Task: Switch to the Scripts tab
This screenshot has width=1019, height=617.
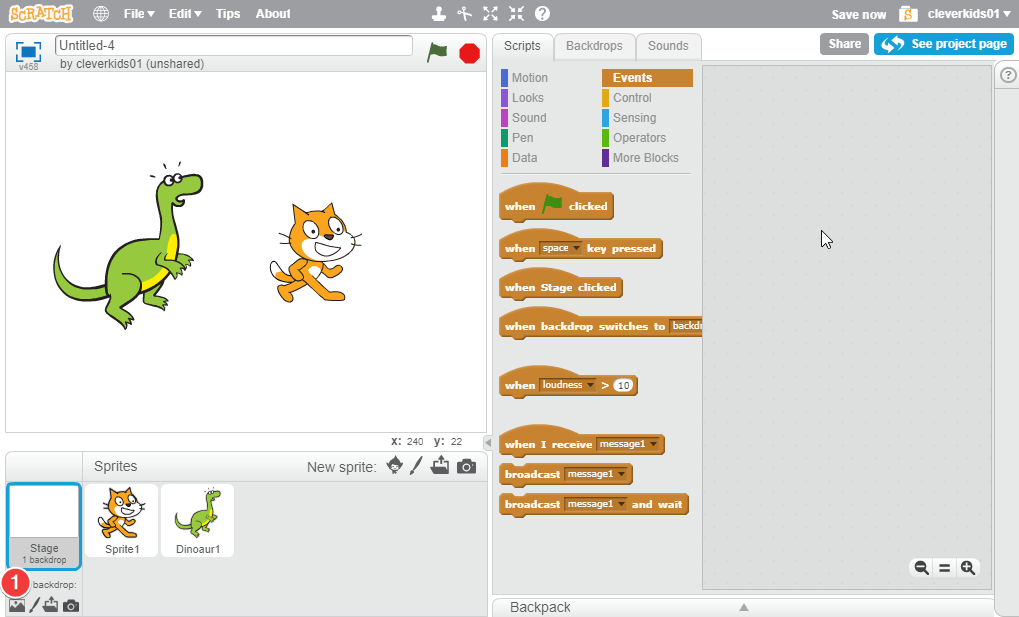Action: (x=522, y=46)
